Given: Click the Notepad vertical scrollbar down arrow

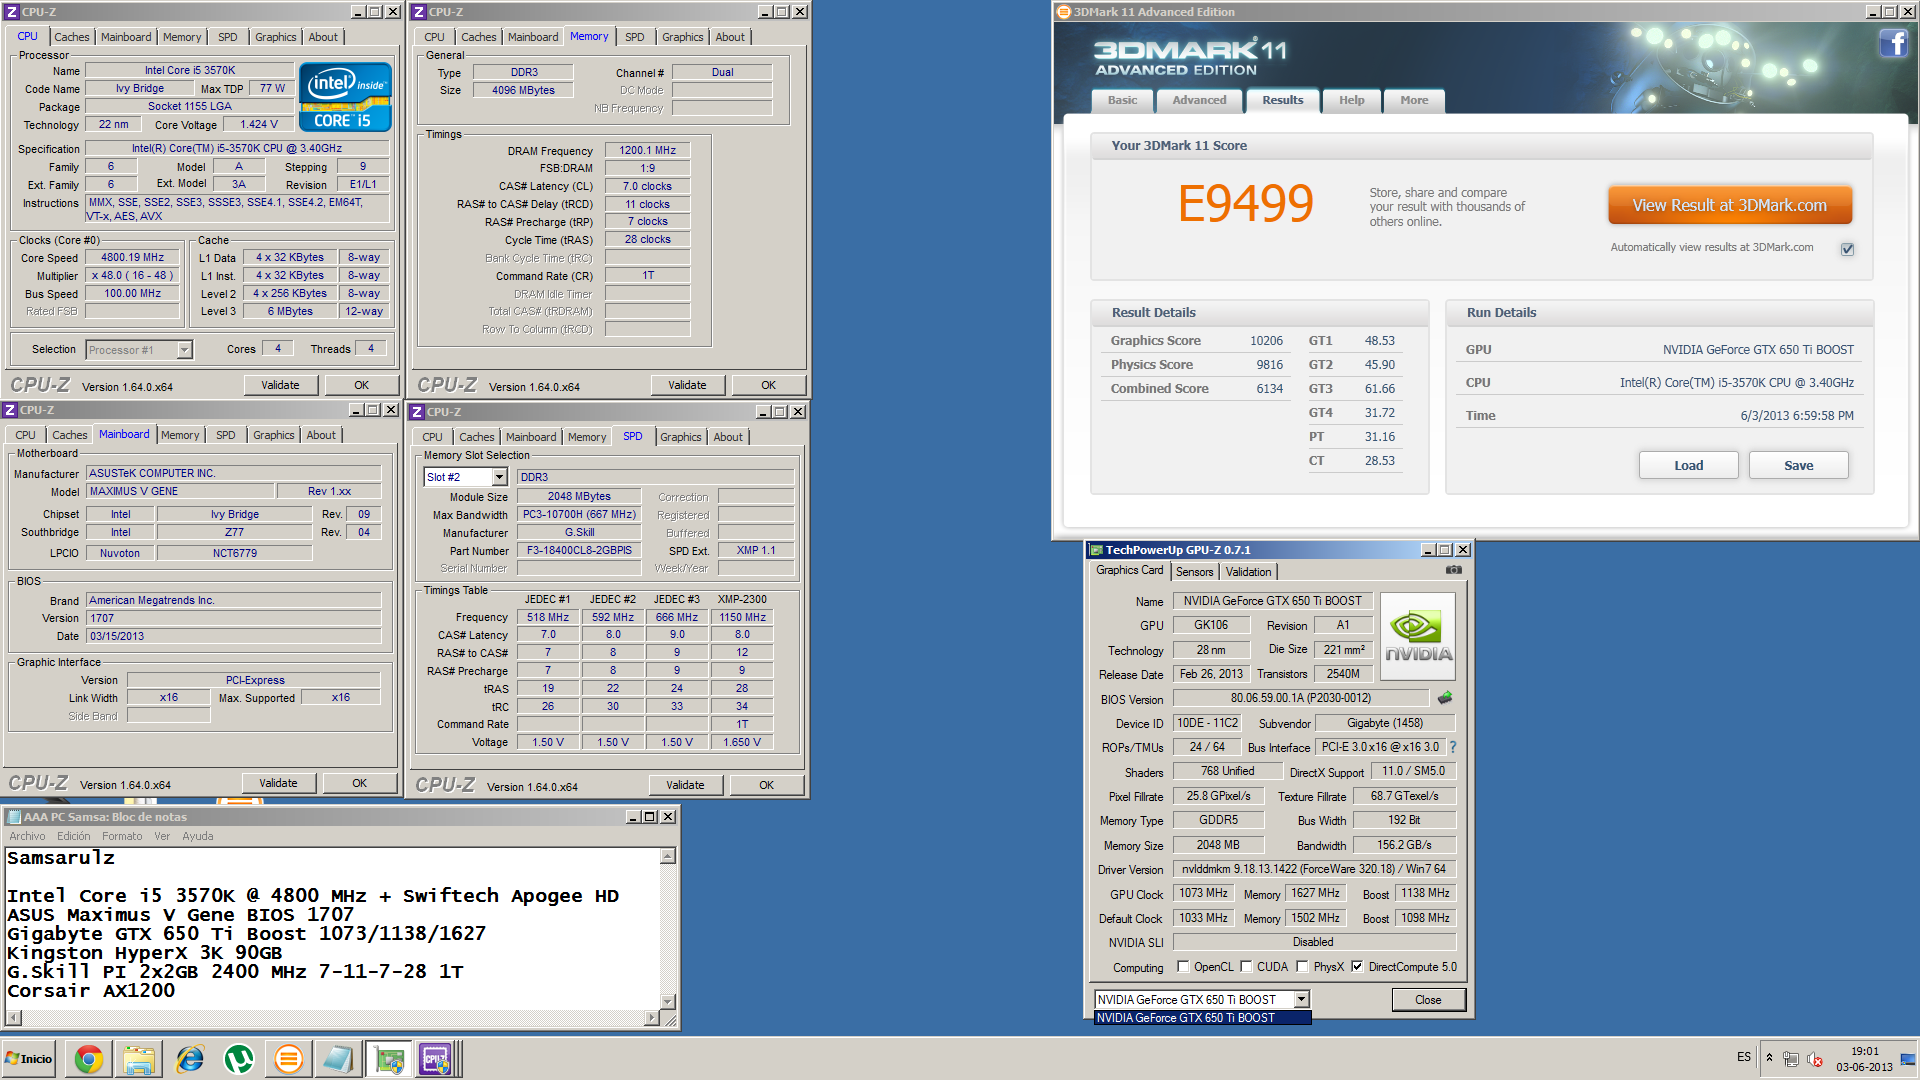Looking at the screenshot, I should point(668,1002).
